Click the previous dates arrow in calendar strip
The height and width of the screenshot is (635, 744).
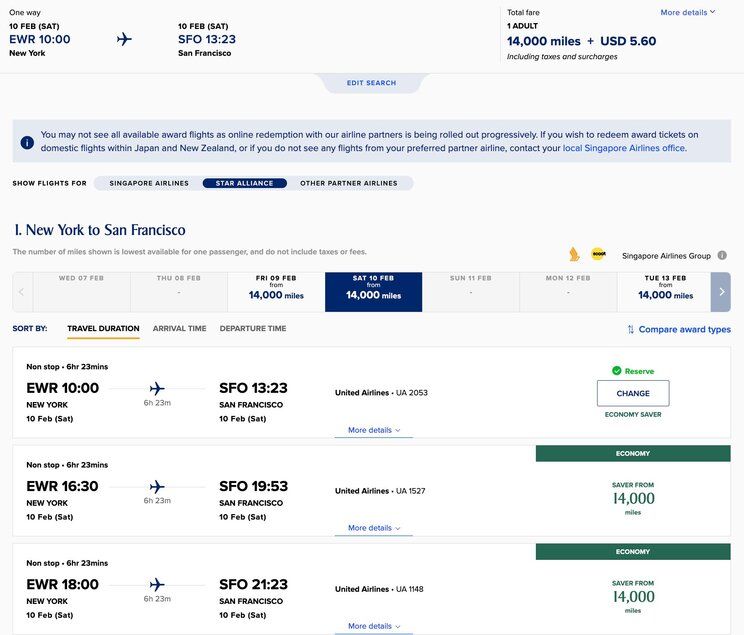[22, 292]
